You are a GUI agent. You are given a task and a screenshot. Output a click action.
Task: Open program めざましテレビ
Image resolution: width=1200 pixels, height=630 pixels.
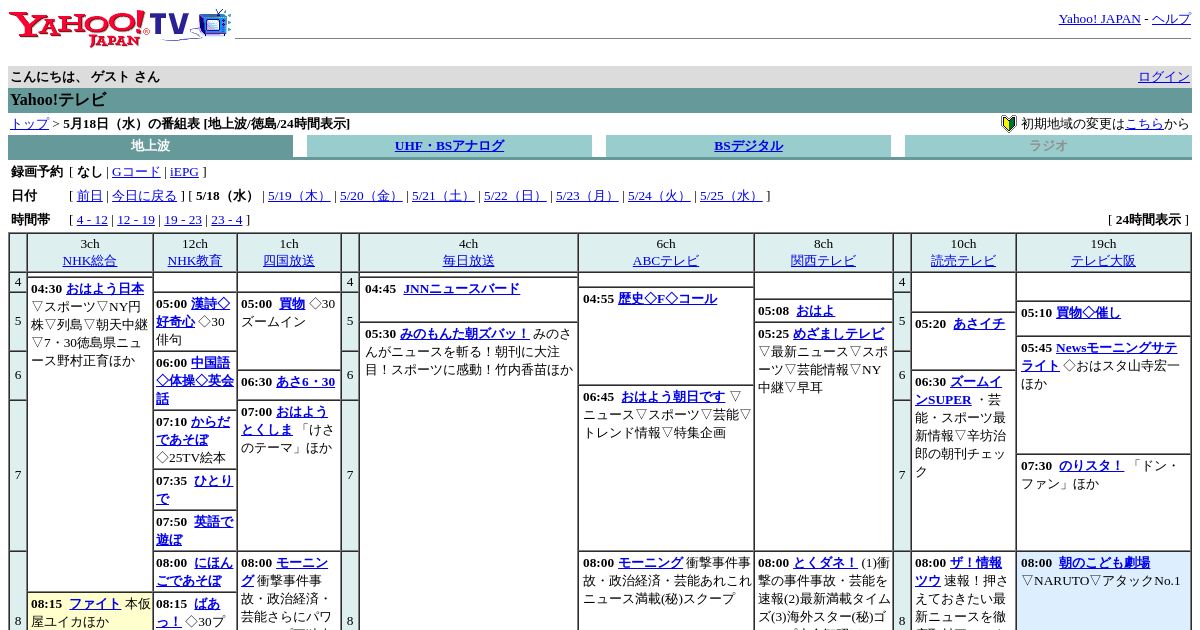pyautogui.click(x=838, y=334)
